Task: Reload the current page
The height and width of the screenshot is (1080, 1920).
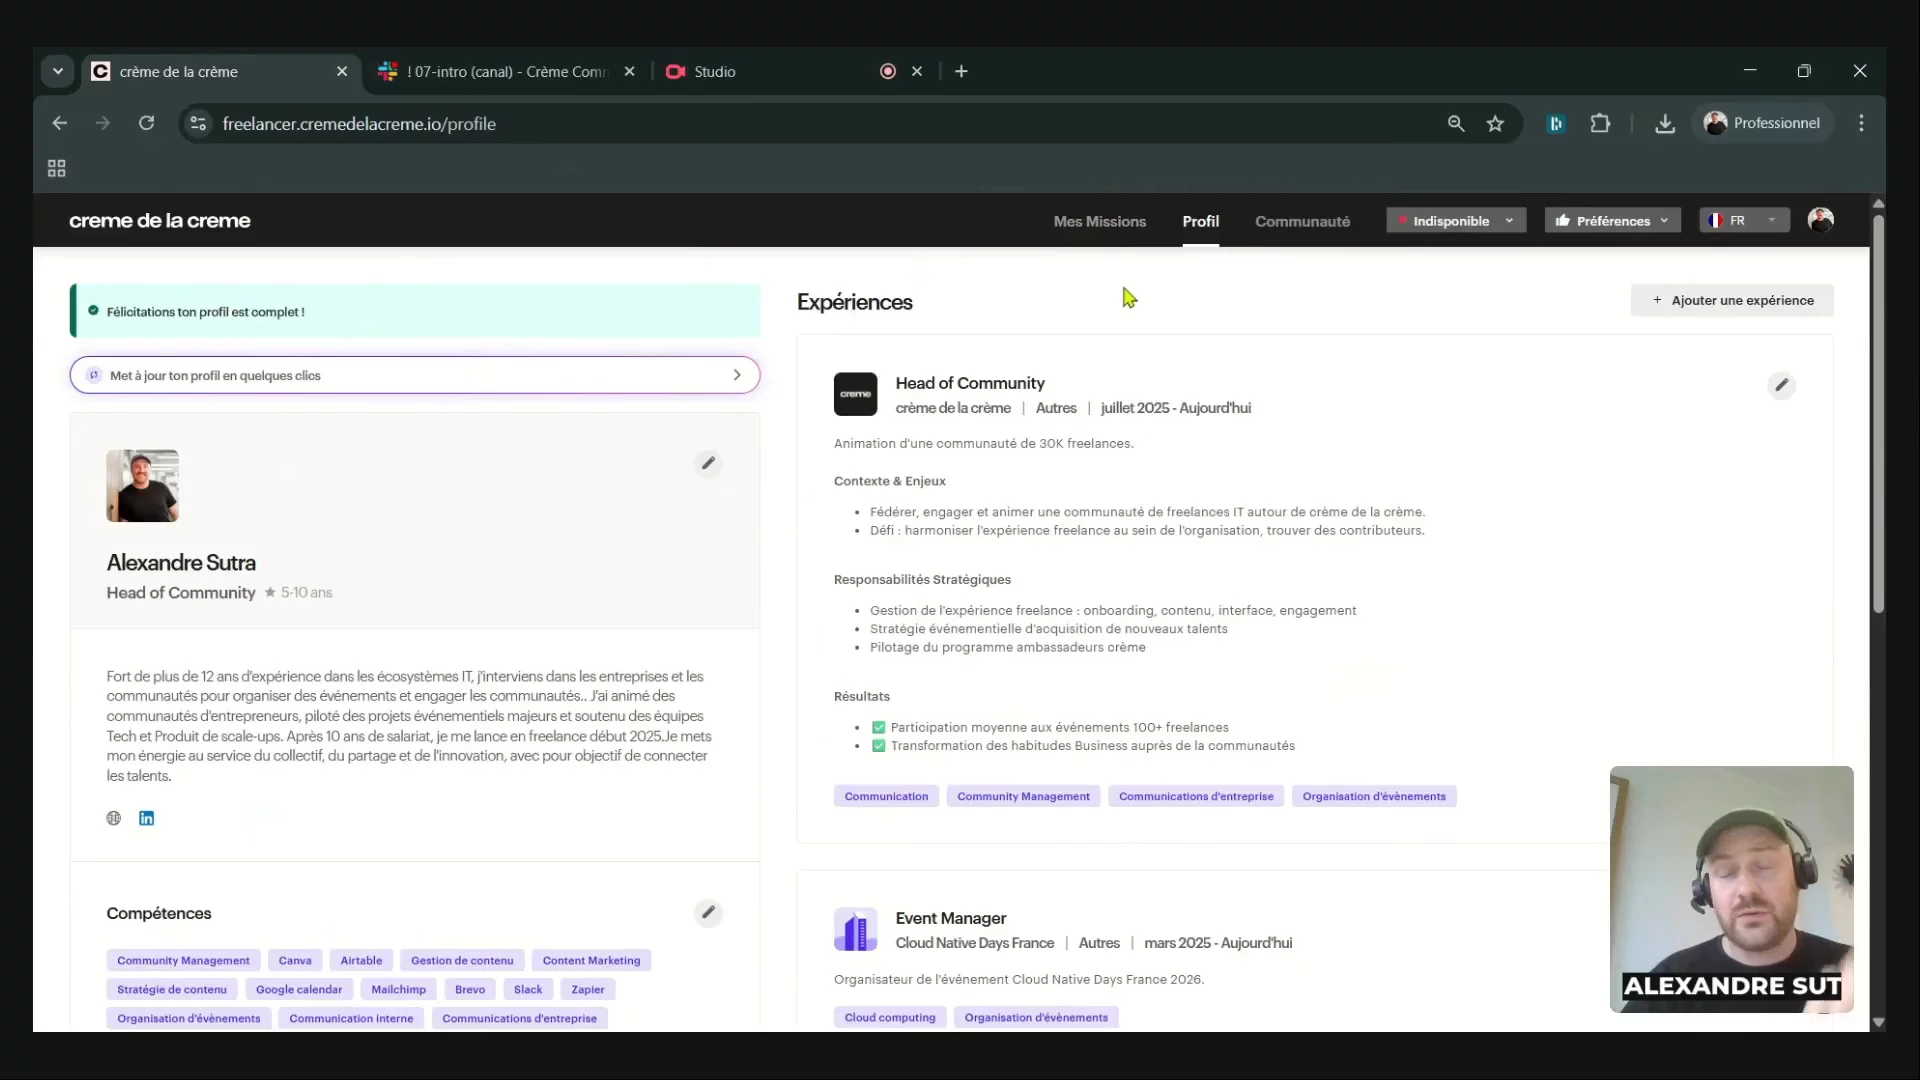Action: [x=146, y=123]
